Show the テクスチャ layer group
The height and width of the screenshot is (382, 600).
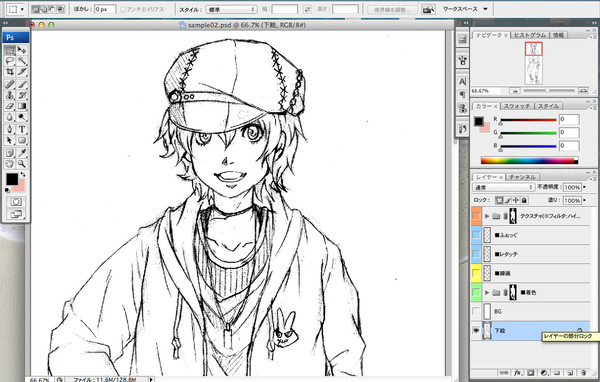pos(476,216)
